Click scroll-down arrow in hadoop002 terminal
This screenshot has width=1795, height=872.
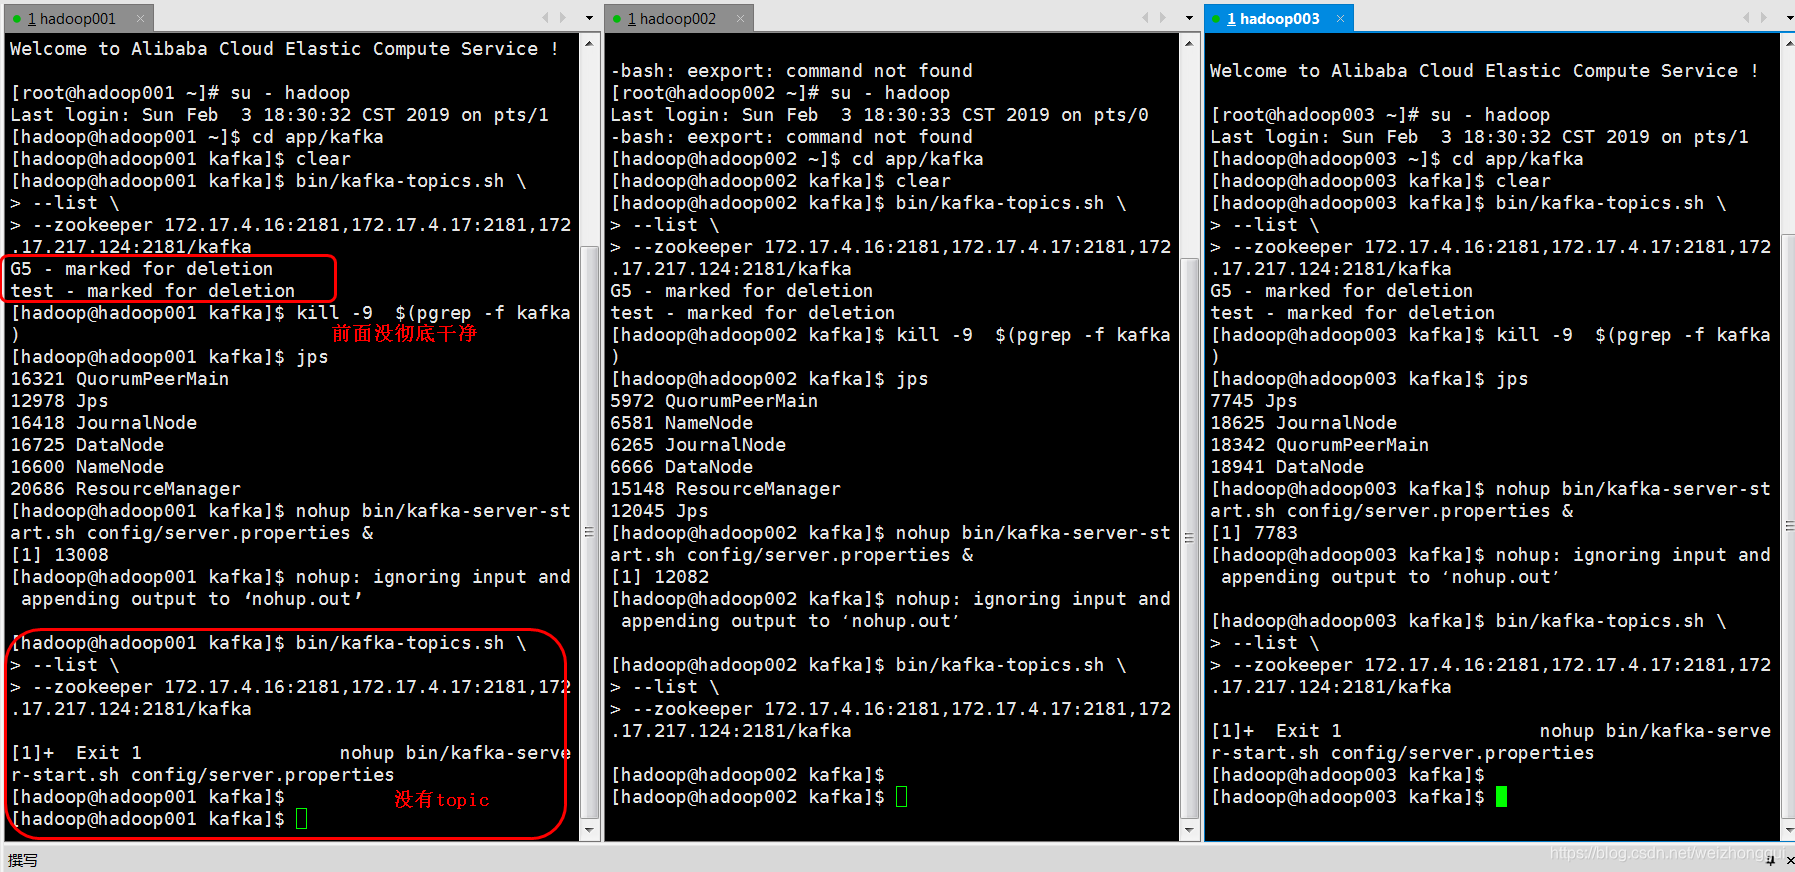click(x=1189, y=830)
